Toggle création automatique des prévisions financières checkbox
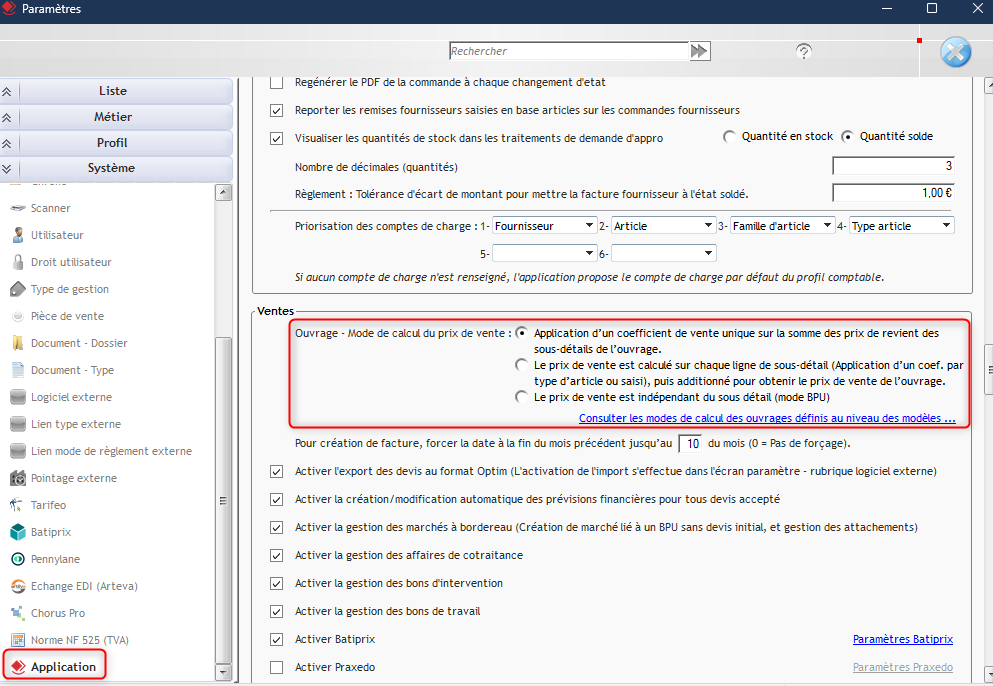This screenshot has height=686, width=993. pyautogui.click(x=277, y=499)
